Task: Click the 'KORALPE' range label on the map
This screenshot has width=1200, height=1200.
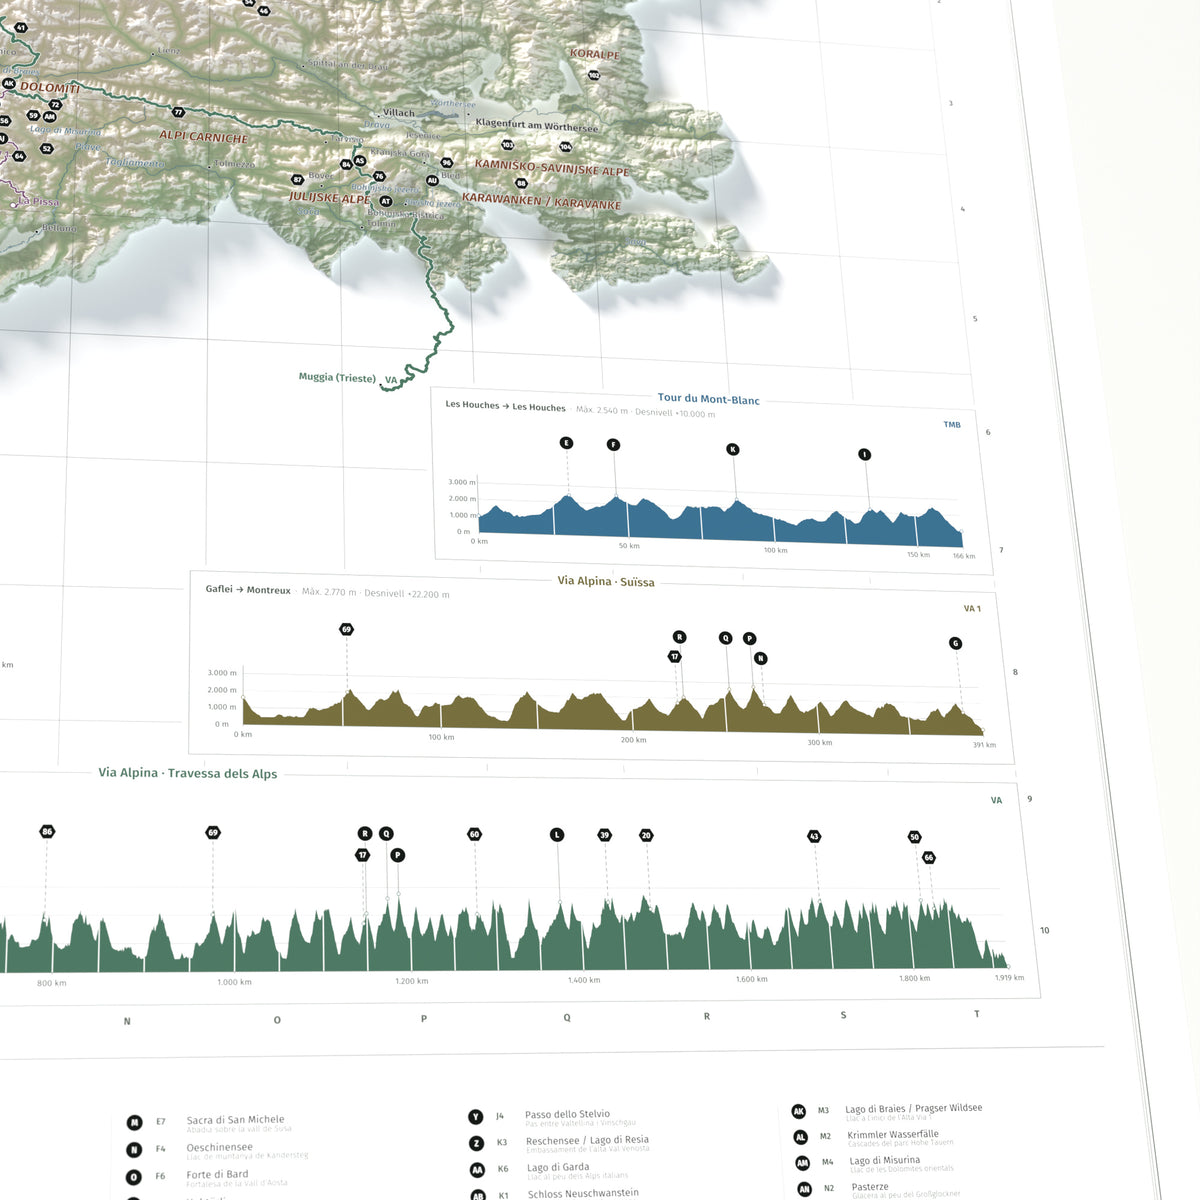Action: (x=595, y=54)
